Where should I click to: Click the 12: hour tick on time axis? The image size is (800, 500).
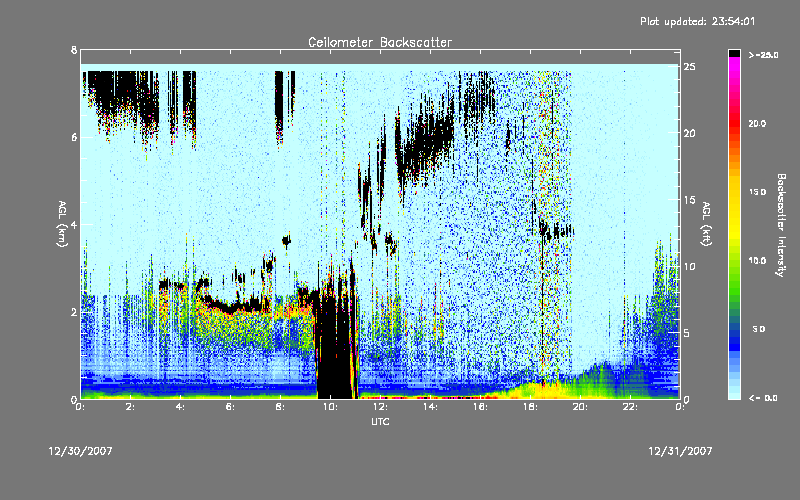point(380,407)
